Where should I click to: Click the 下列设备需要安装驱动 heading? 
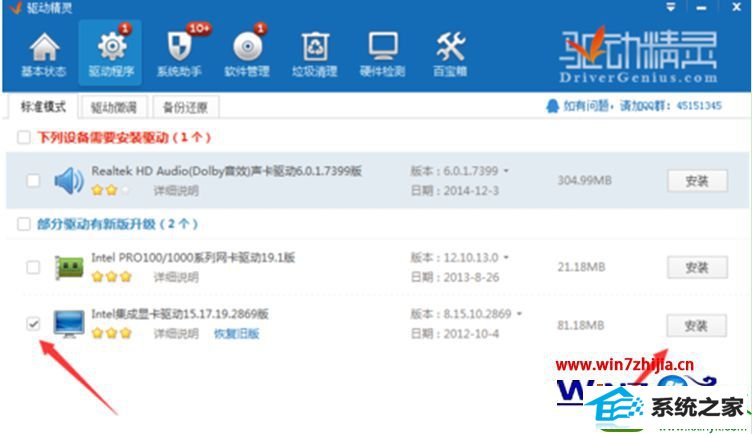coord(124,138)
